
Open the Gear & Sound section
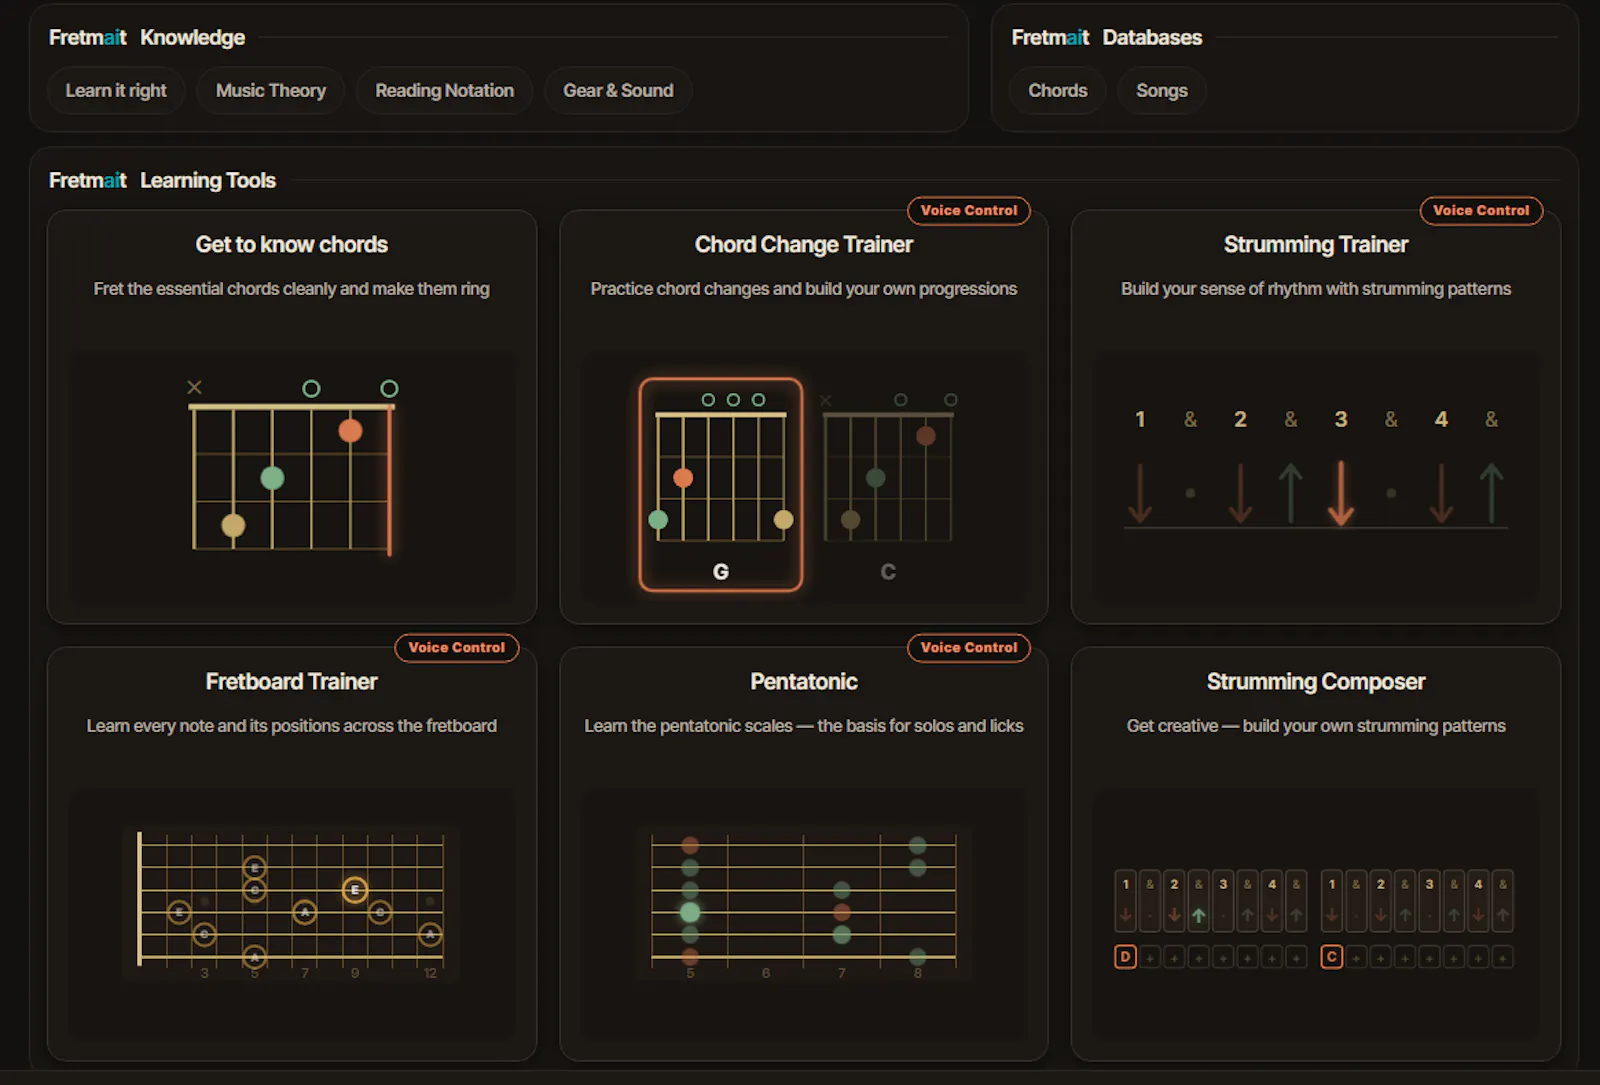tap(618, 91)
